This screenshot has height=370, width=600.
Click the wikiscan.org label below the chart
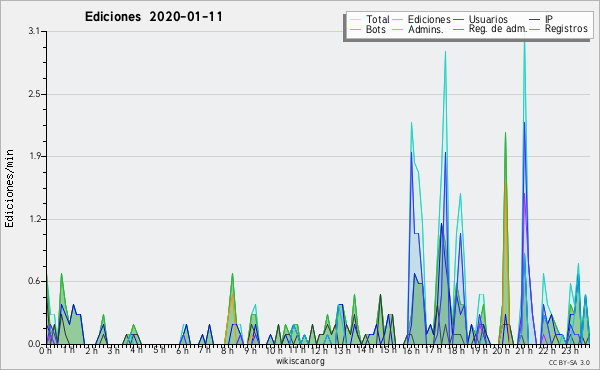tap(300, 361)
